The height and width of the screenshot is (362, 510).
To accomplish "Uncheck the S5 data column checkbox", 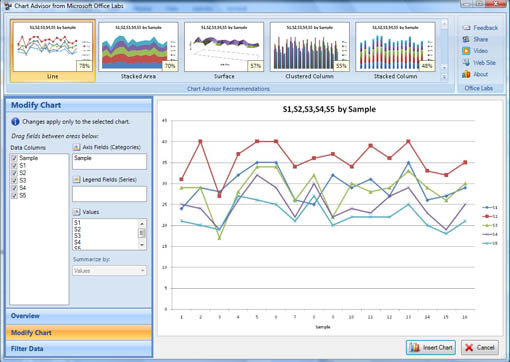I will (x=14, y=196).
